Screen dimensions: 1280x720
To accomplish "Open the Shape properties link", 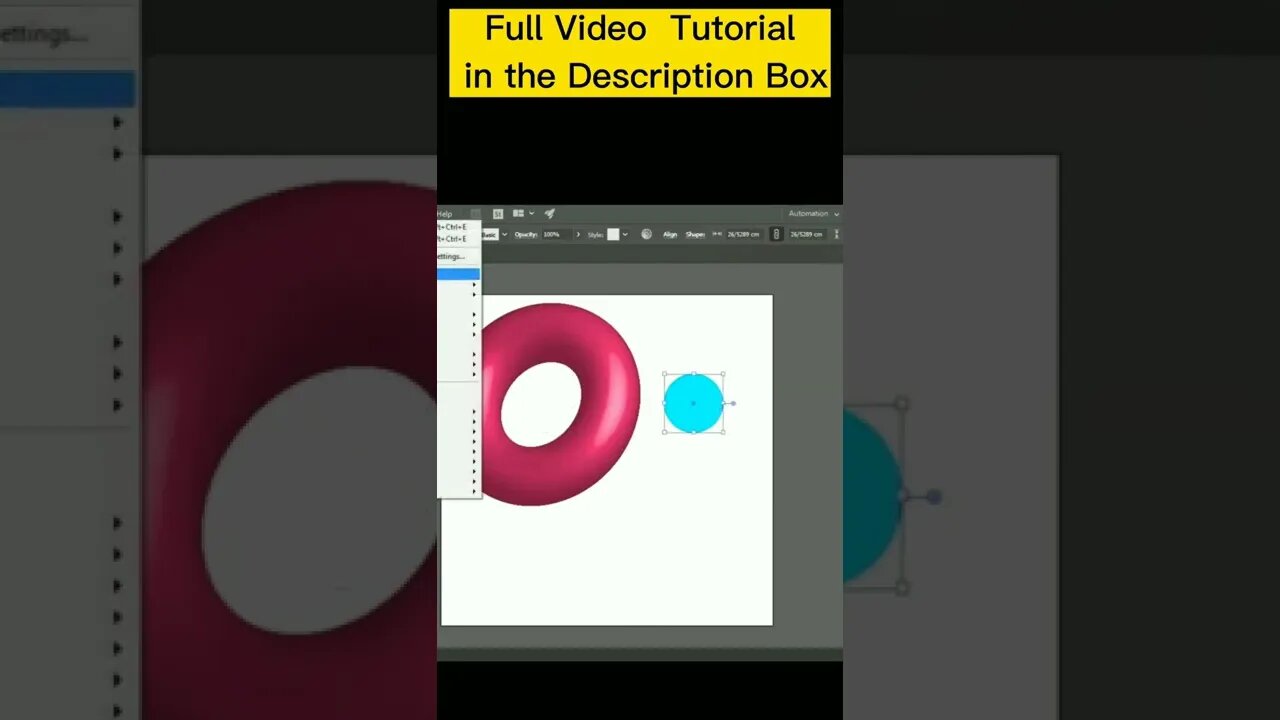I will coord(695,235).
